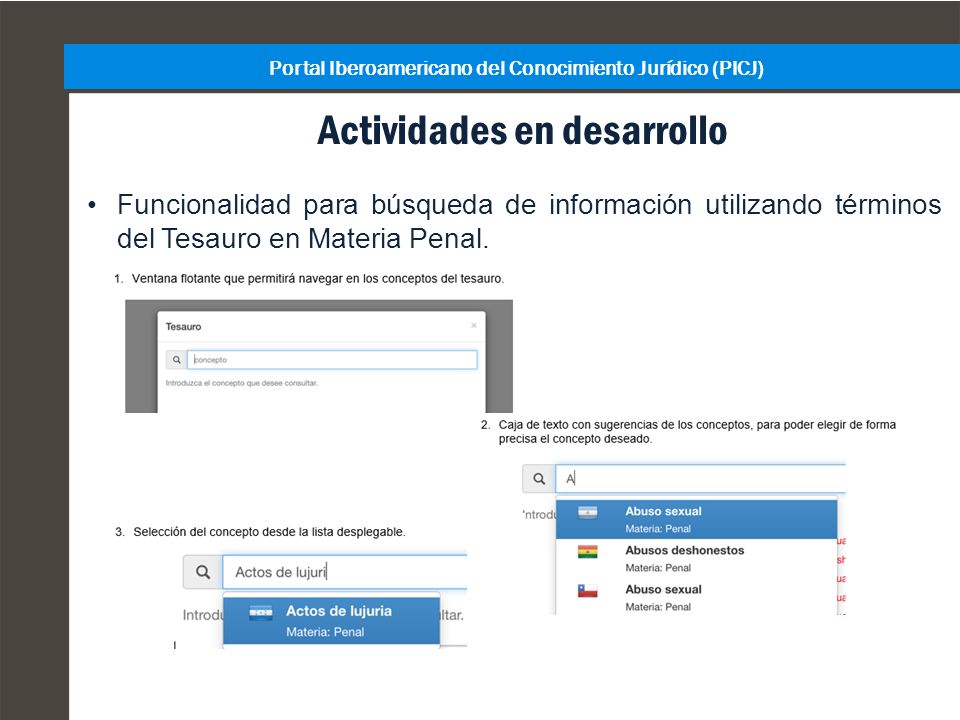Close the Tesauro floating window
Image resolution: width=960 pixels, height=720 pixels.
pos(474,326)
